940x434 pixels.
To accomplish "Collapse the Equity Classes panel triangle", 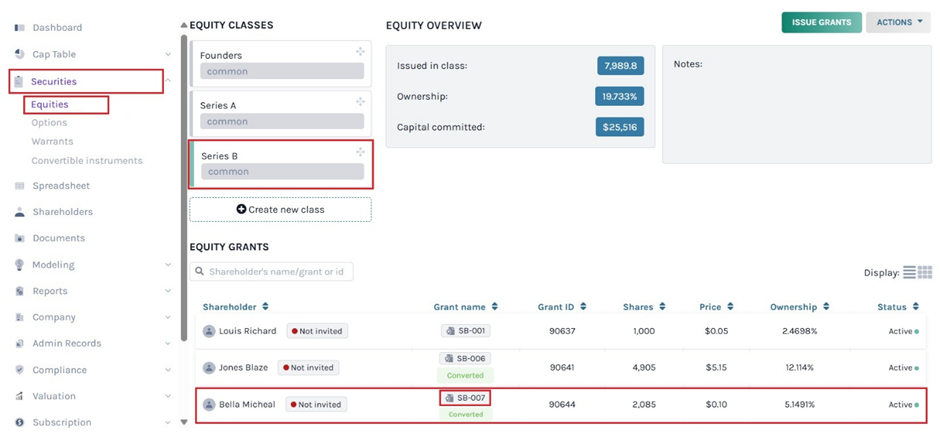I will 183,25.
